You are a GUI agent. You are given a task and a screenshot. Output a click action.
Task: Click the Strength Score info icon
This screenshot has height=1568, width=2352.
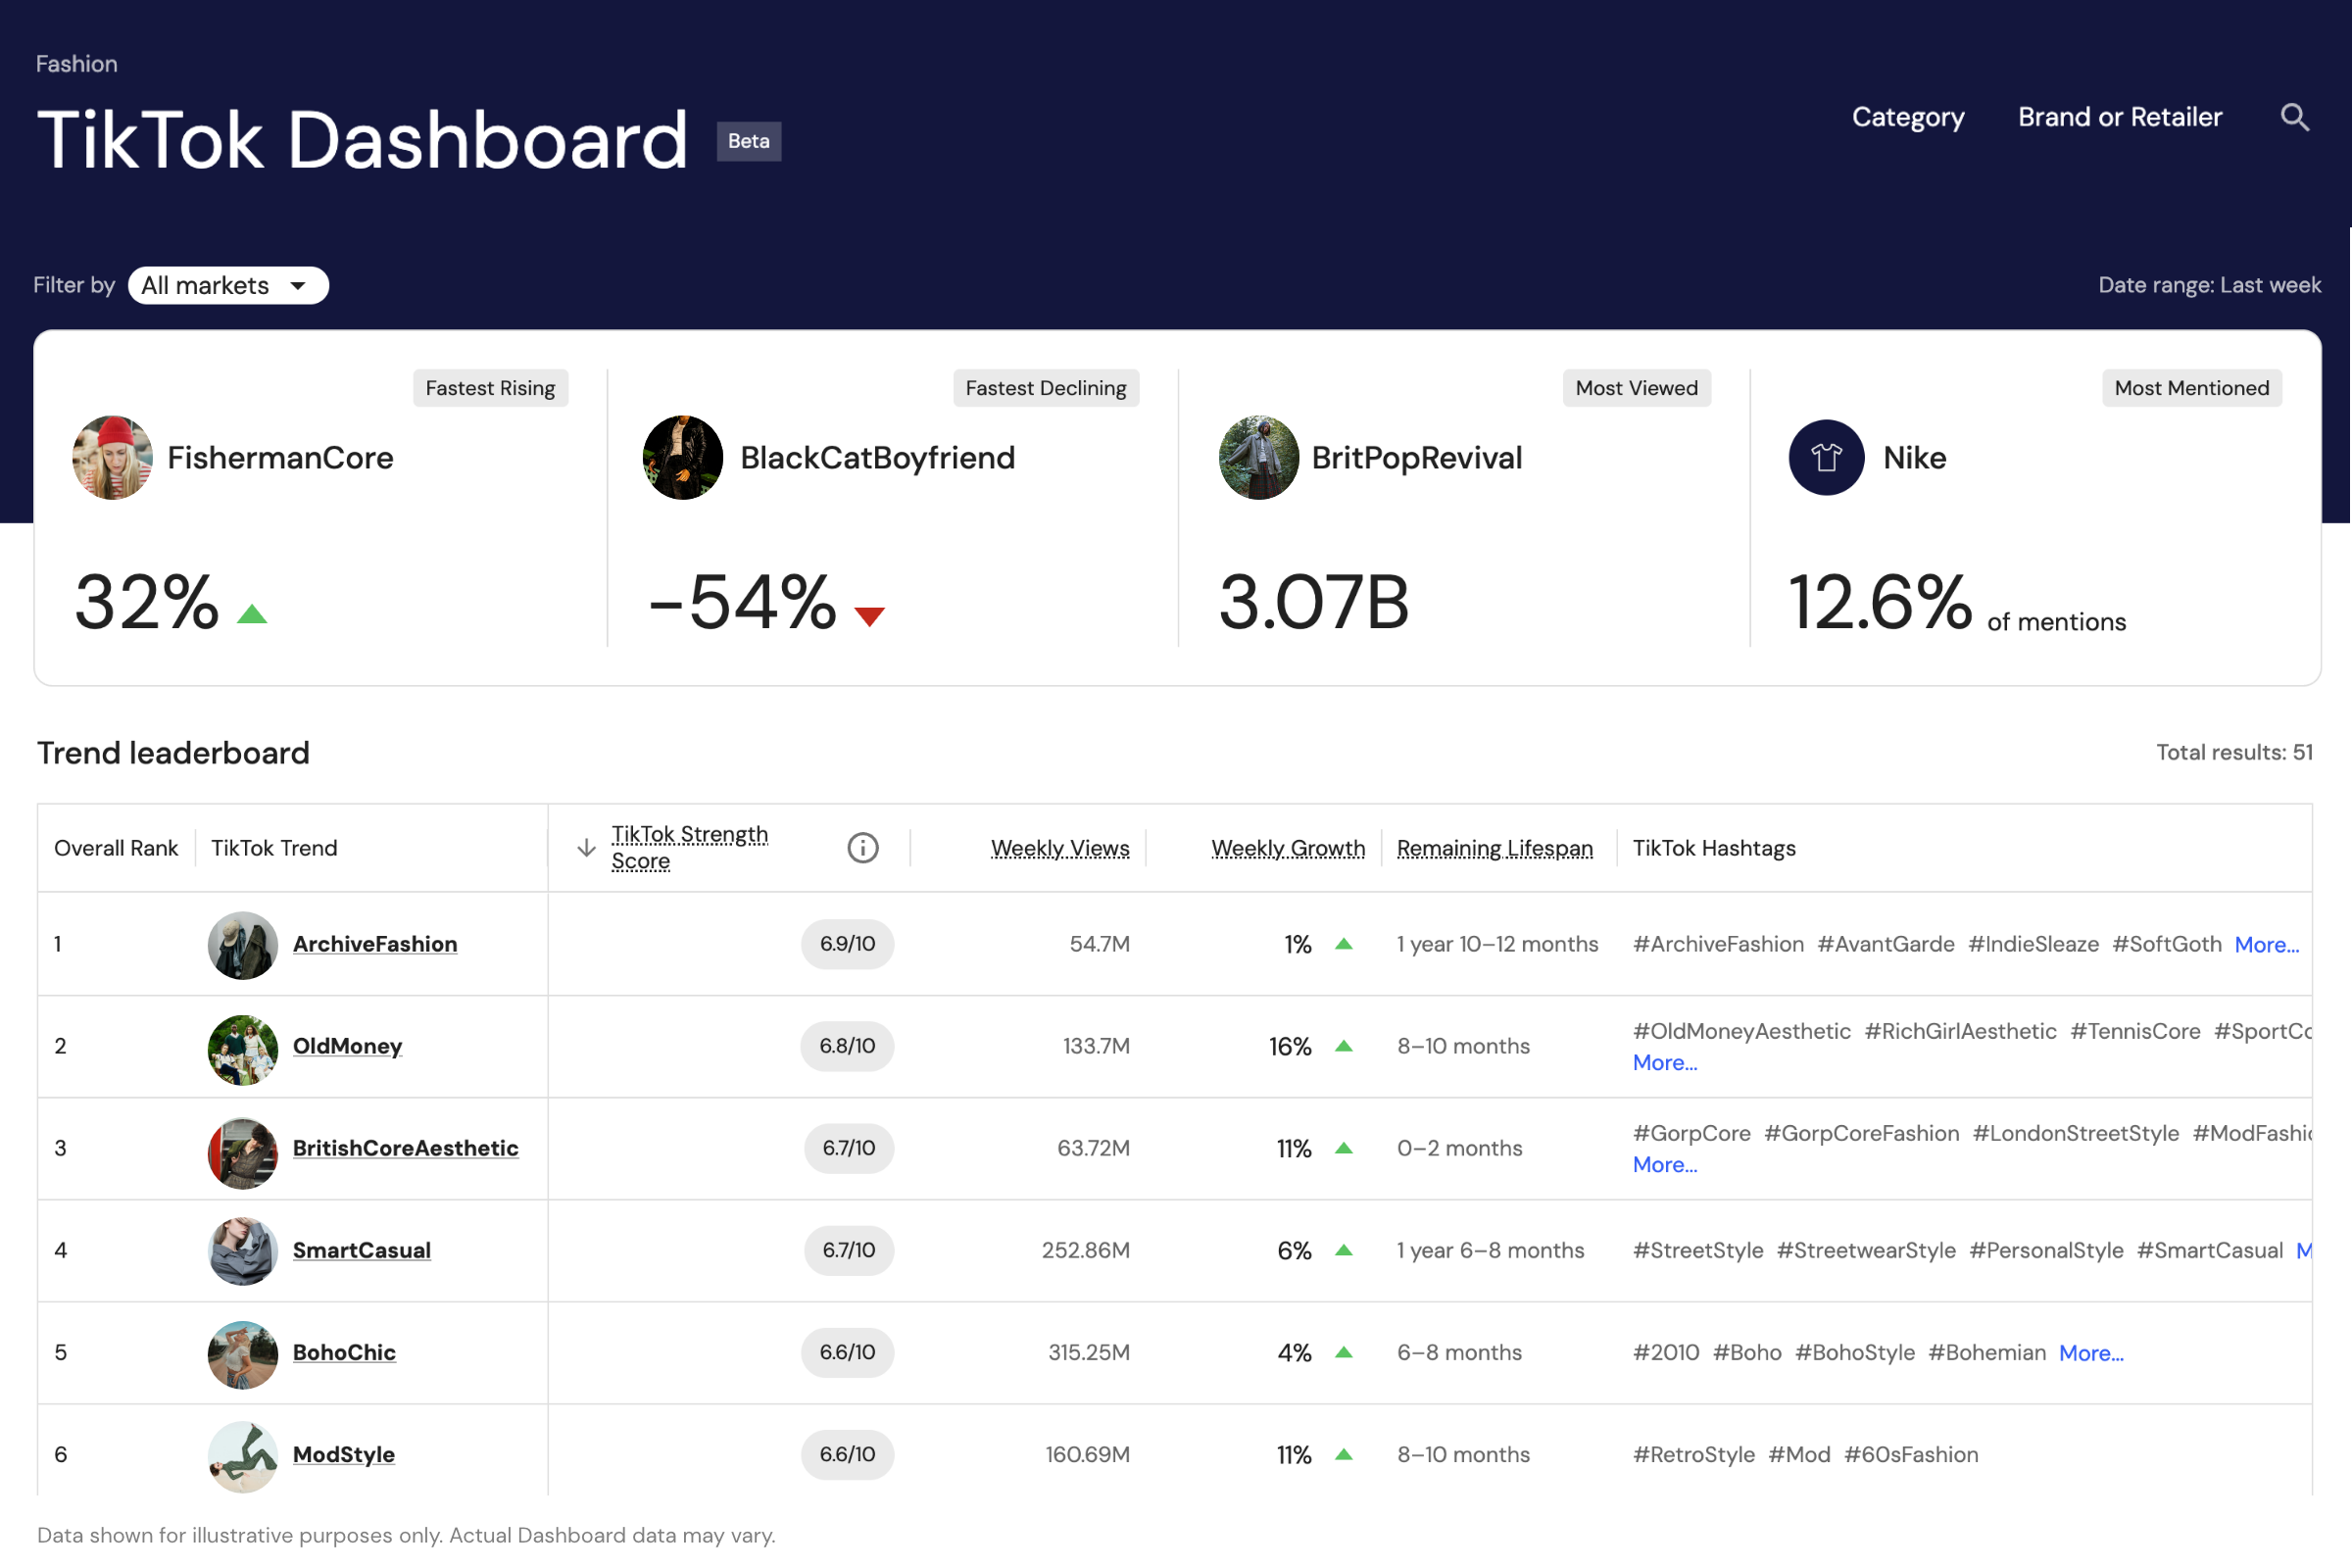[x=862, y=848]
